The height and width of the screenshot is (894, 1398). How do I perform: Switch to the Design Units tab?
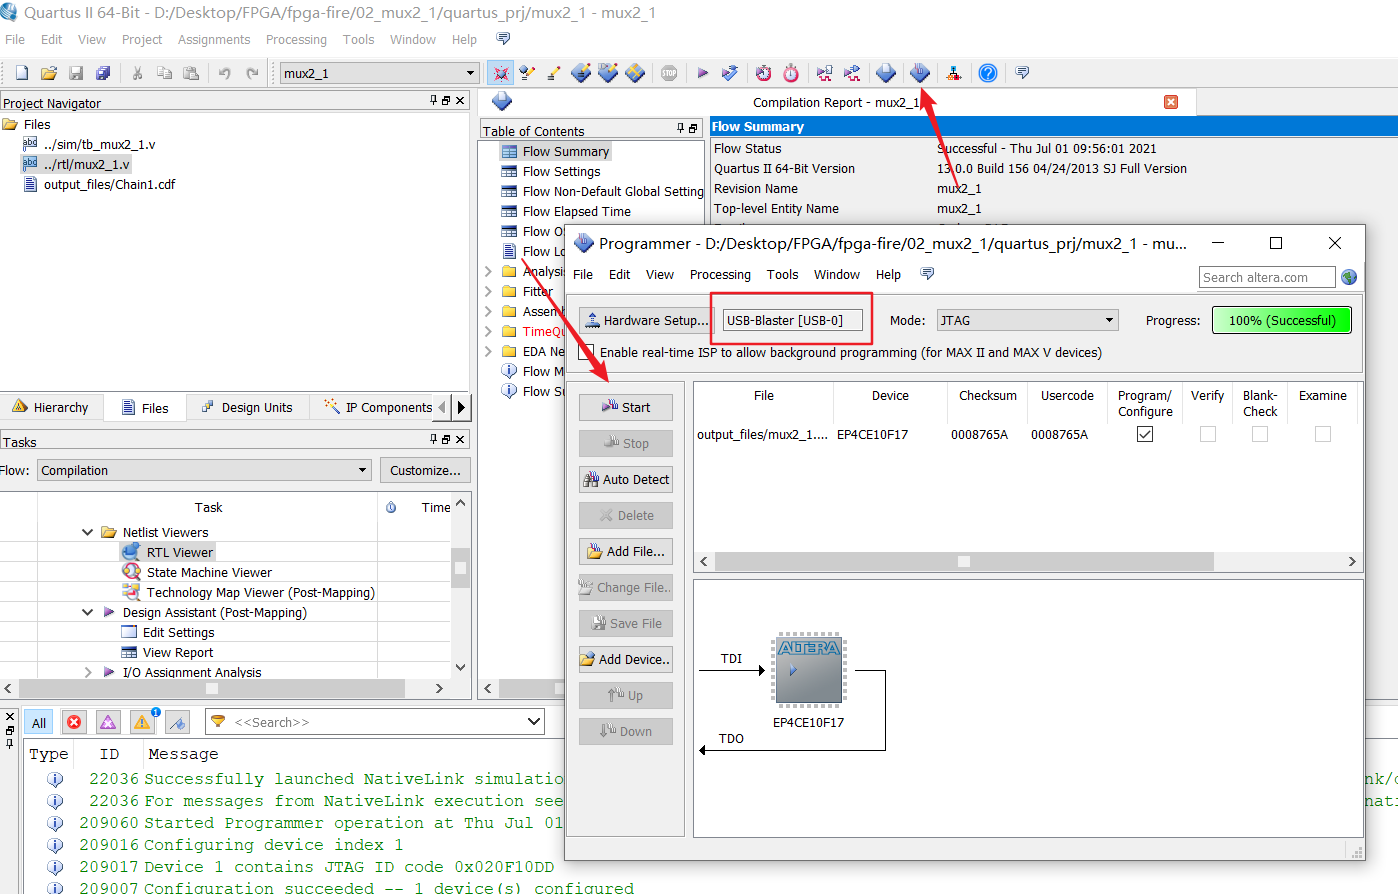point(247,407)
